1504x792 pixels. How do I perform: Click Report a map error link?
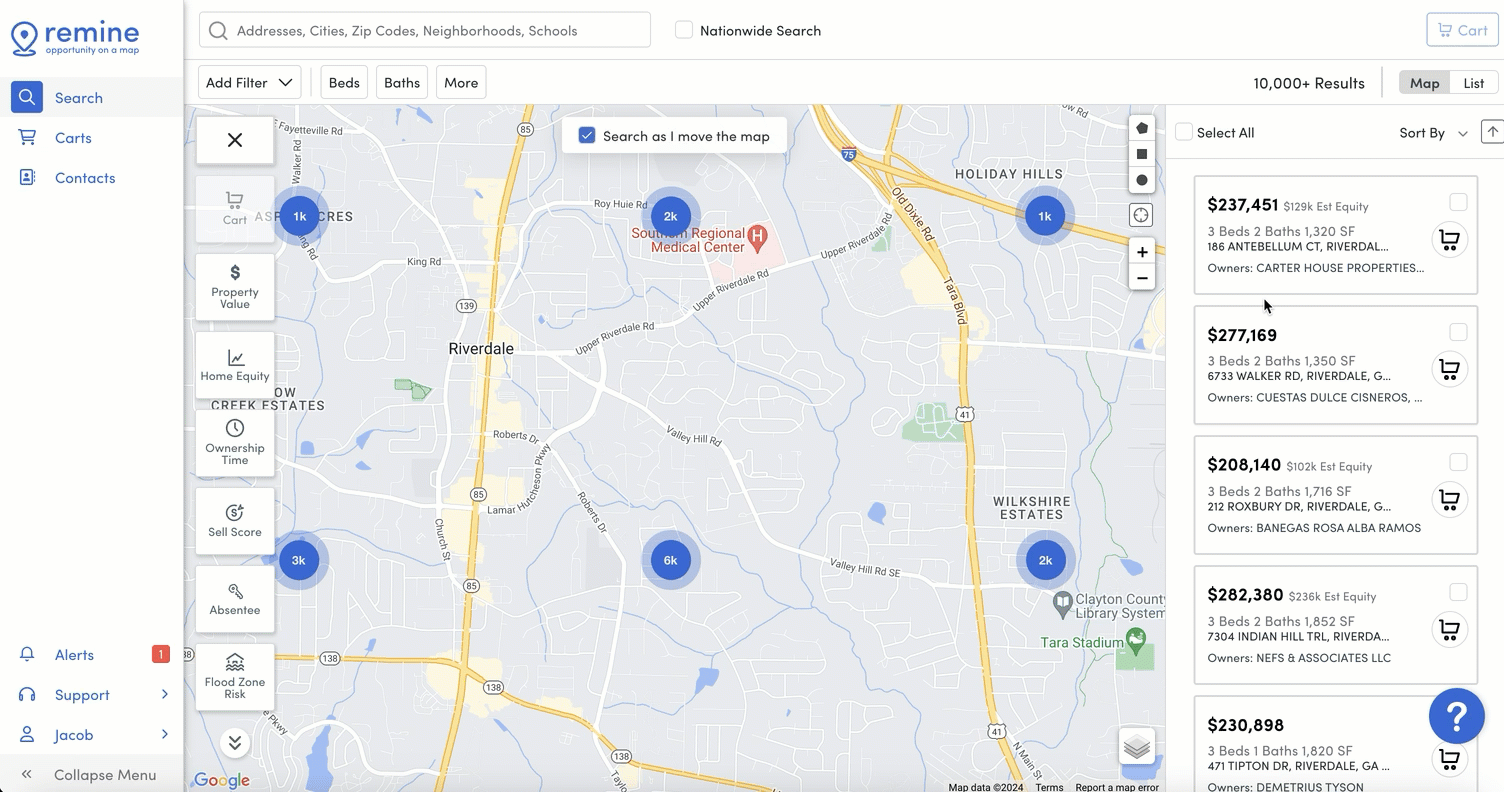click(1117, 787)
